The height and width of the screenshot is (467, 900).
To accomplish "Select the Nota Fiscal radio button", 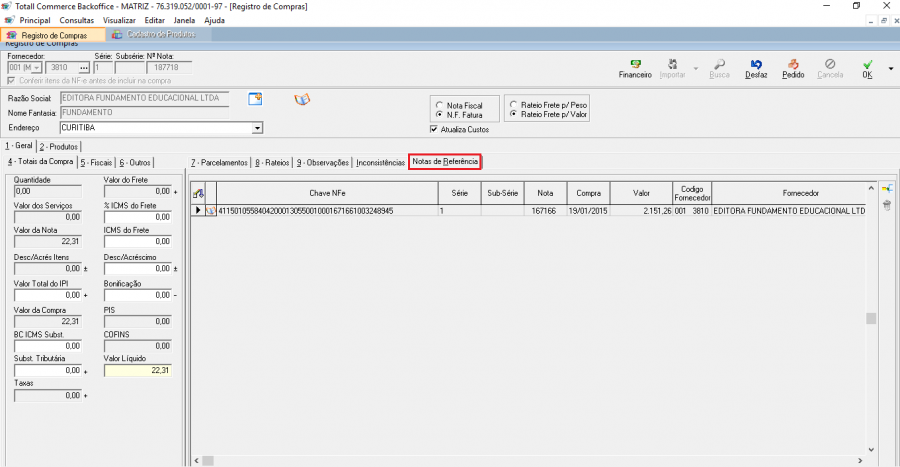I will pos(440,105).
